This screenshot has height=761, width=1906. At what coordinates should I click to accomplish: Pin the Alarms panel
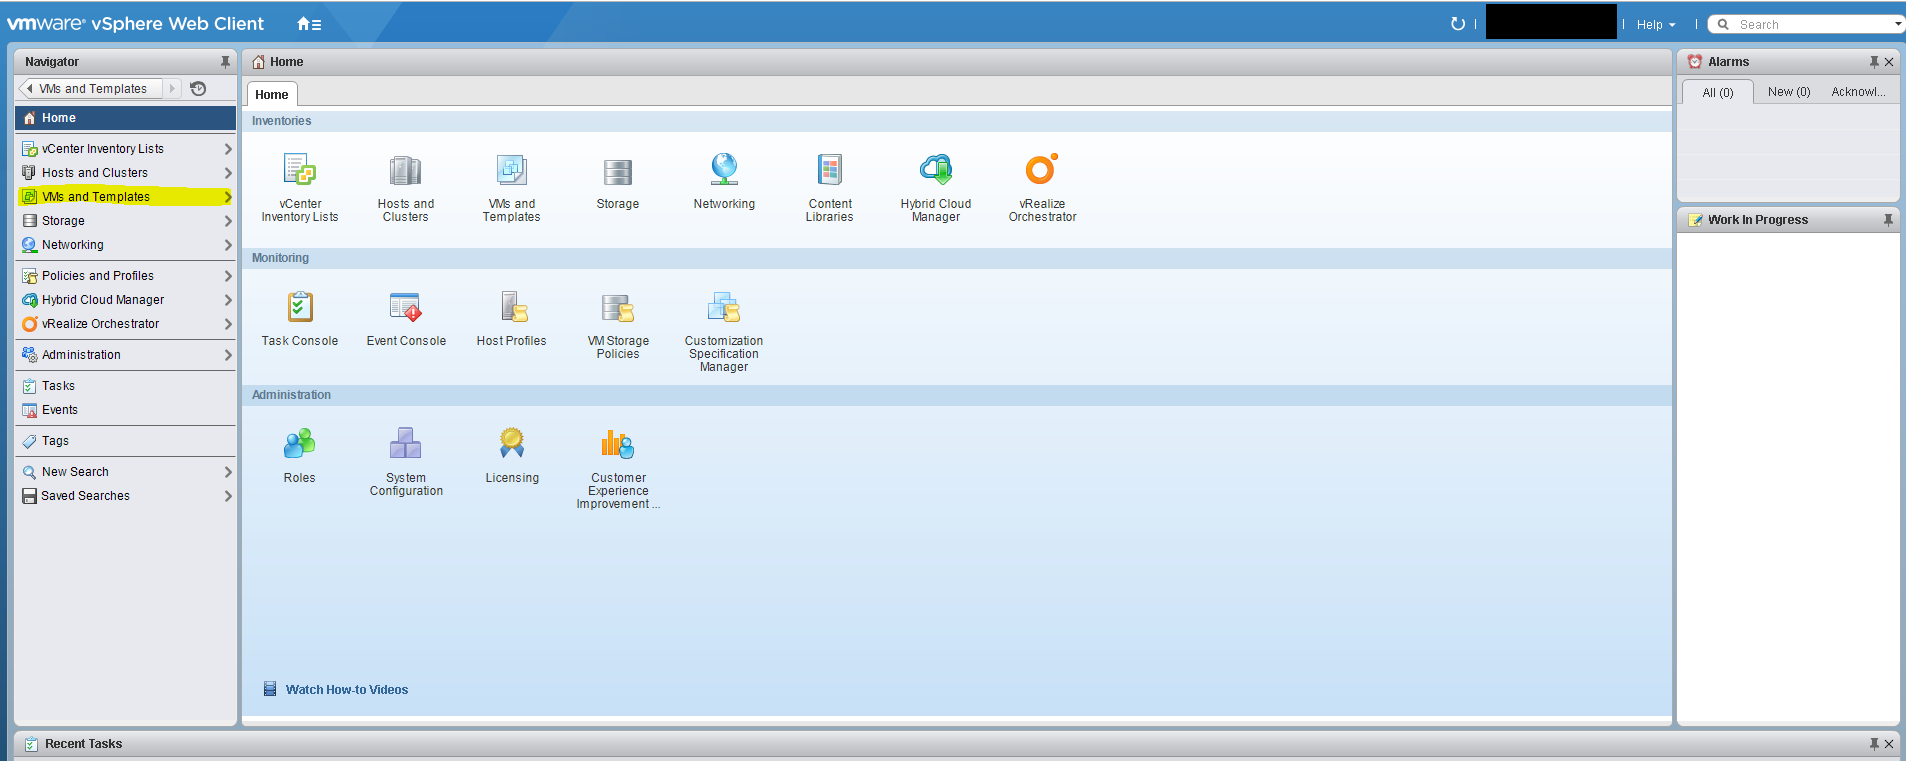click(1874, 62)
